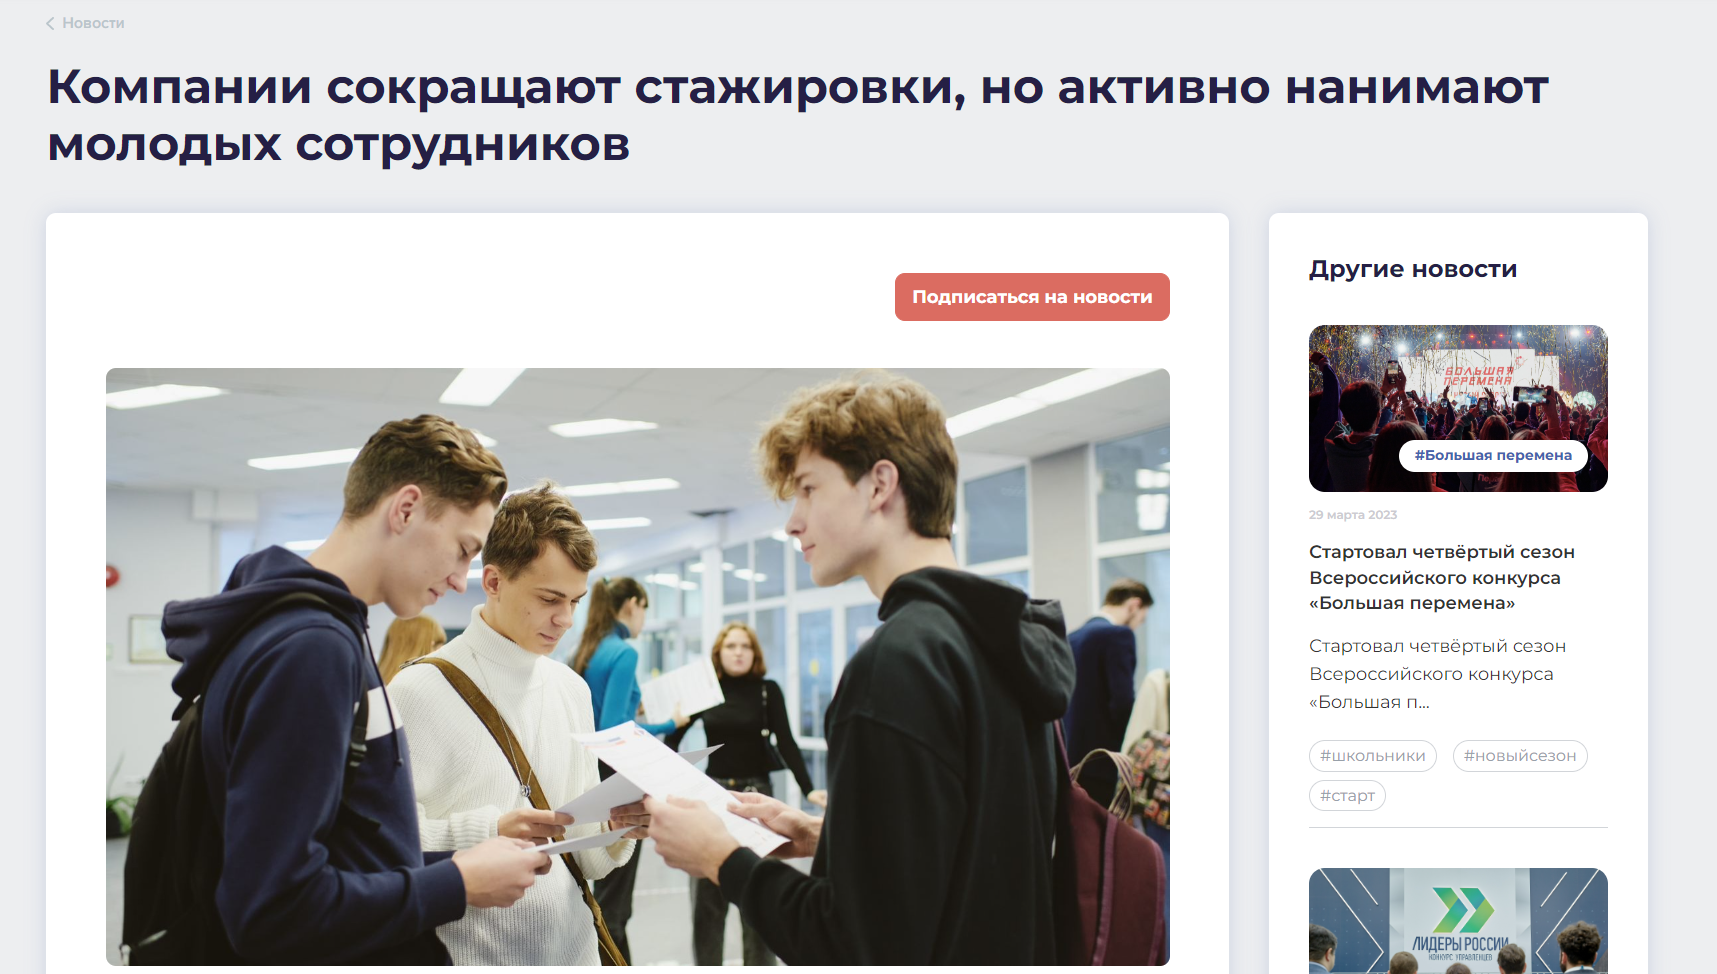Click the Другие новости sidebar heading
1717x974 pixels.
click(1413, 269)
